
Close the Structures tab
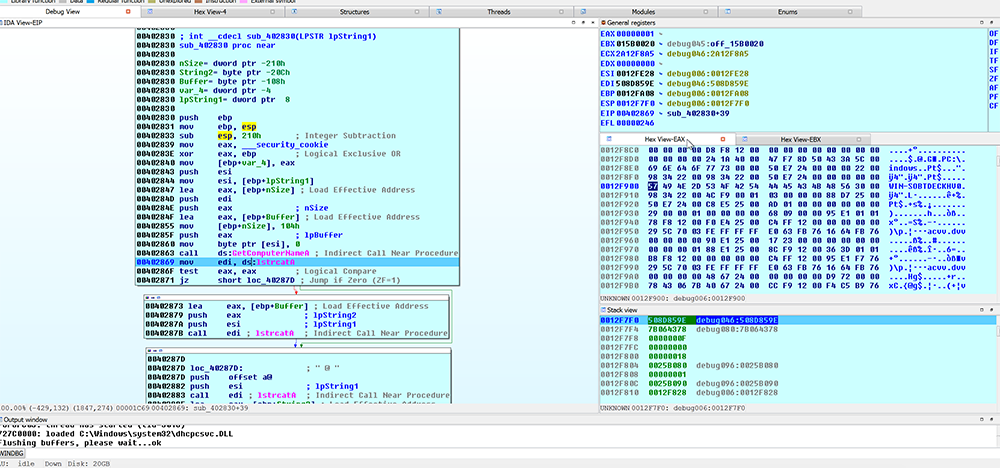click(417, 11)
